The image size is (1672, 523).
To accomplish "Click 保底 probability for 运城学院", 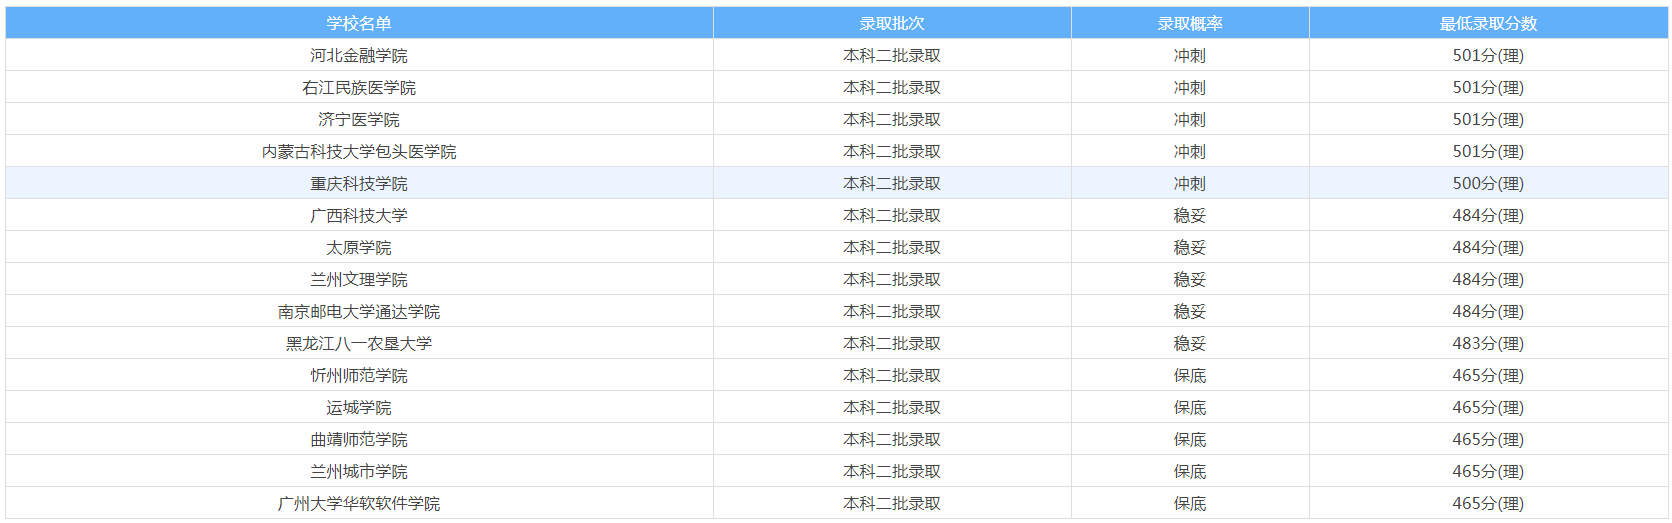I will click(1190, 407).
